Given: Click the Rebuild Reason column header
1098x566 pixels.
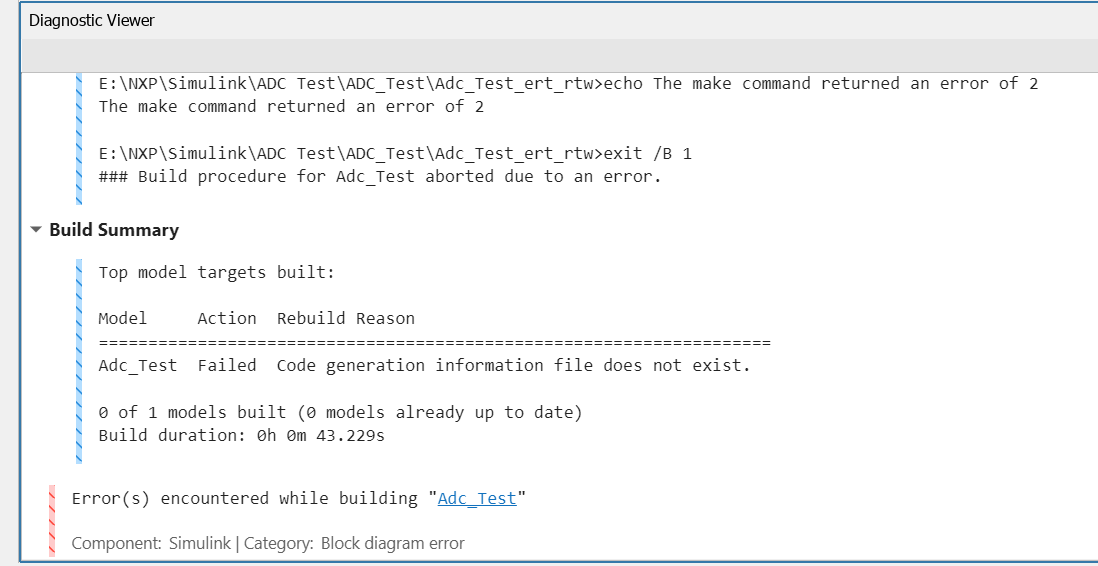Looking at the screenshot, I should click(x=345, y=318).
